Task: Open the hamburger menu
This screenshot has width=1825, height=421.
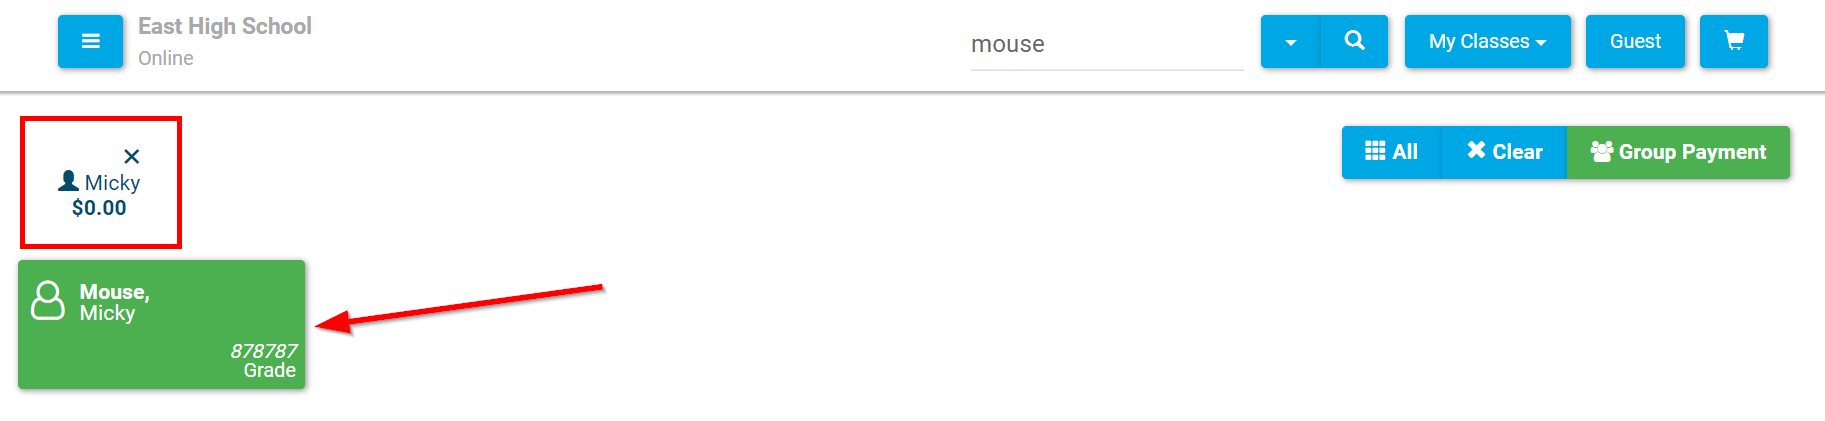Action: 90,41
